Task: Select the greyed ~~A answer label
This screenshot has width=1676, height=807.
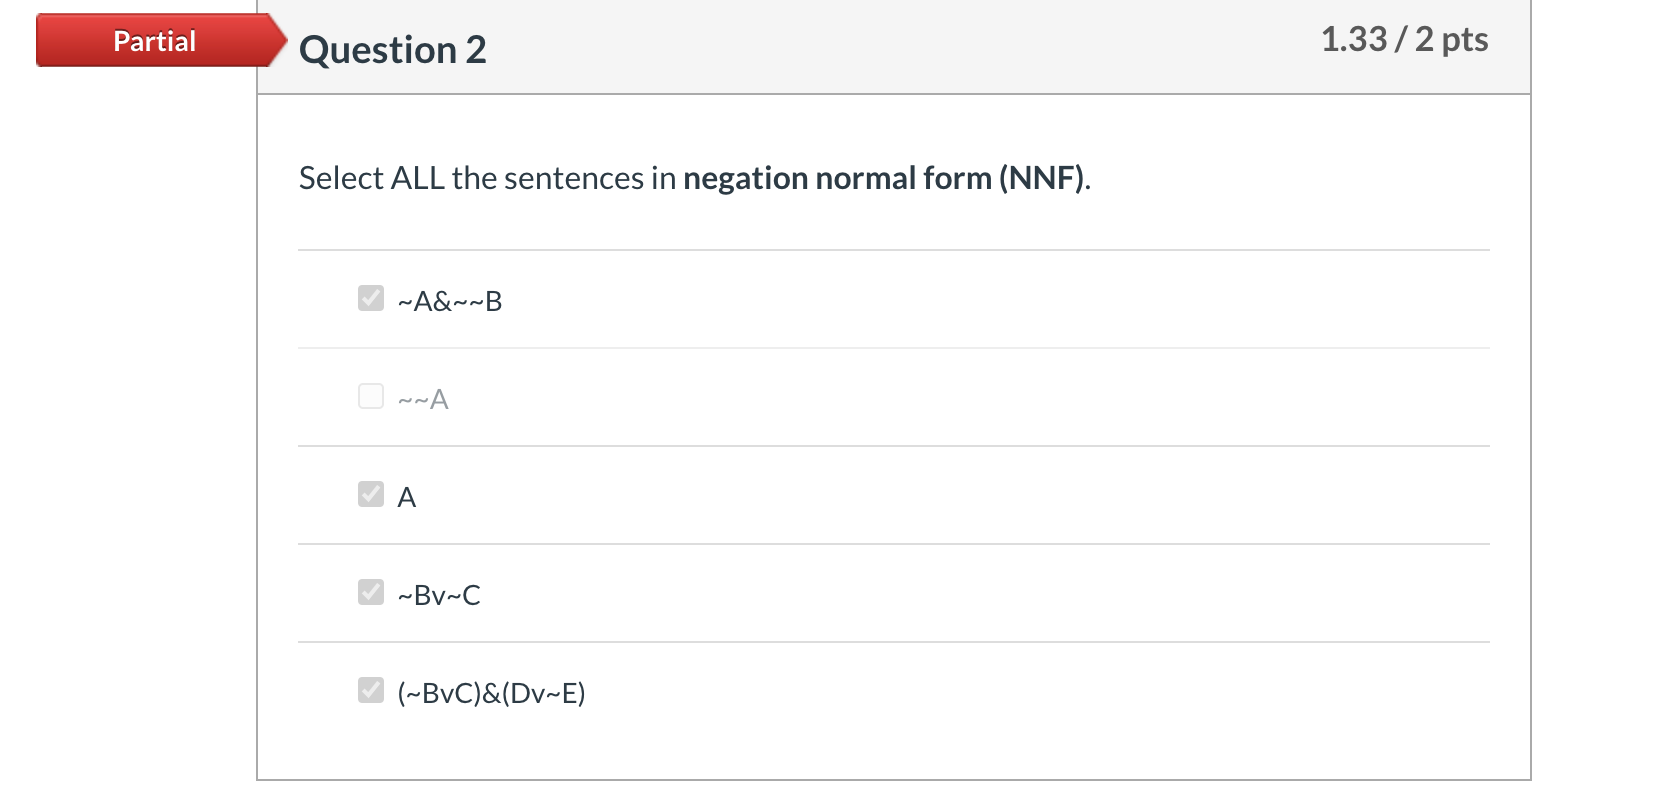Action: click(x=423, y=399)
